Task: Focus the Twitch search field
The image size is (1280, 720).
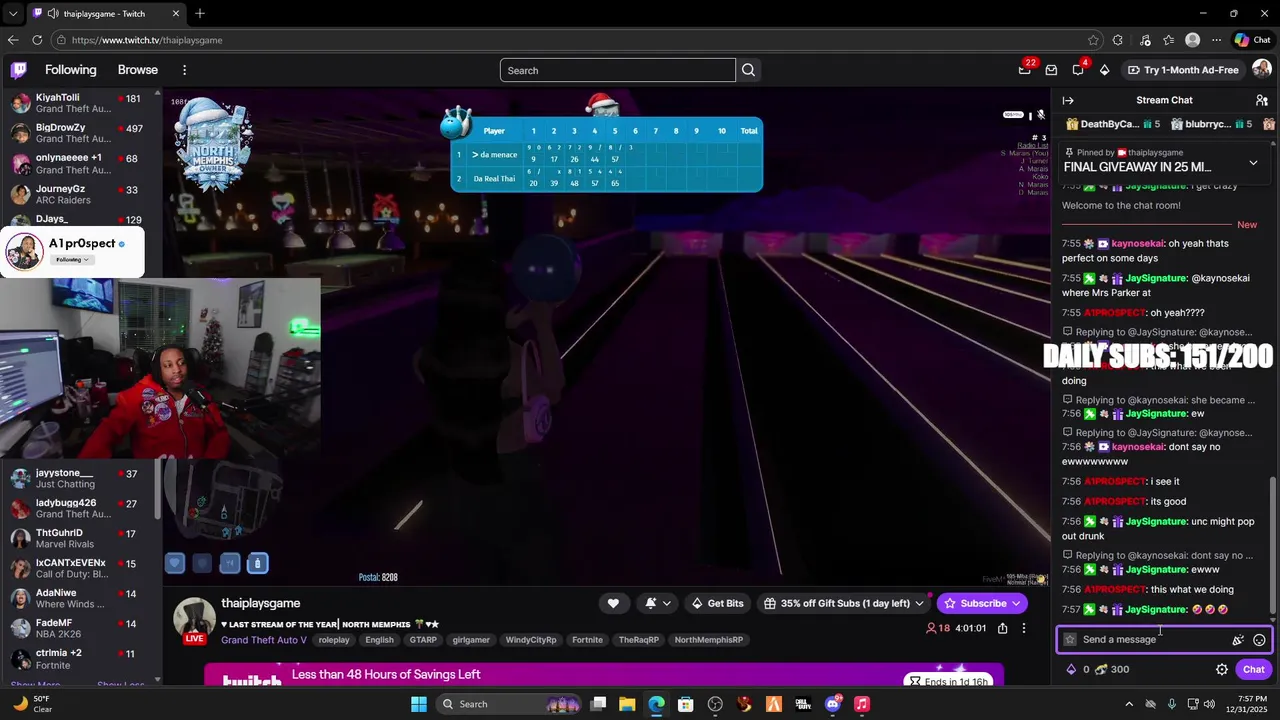Action: point(618,70)
